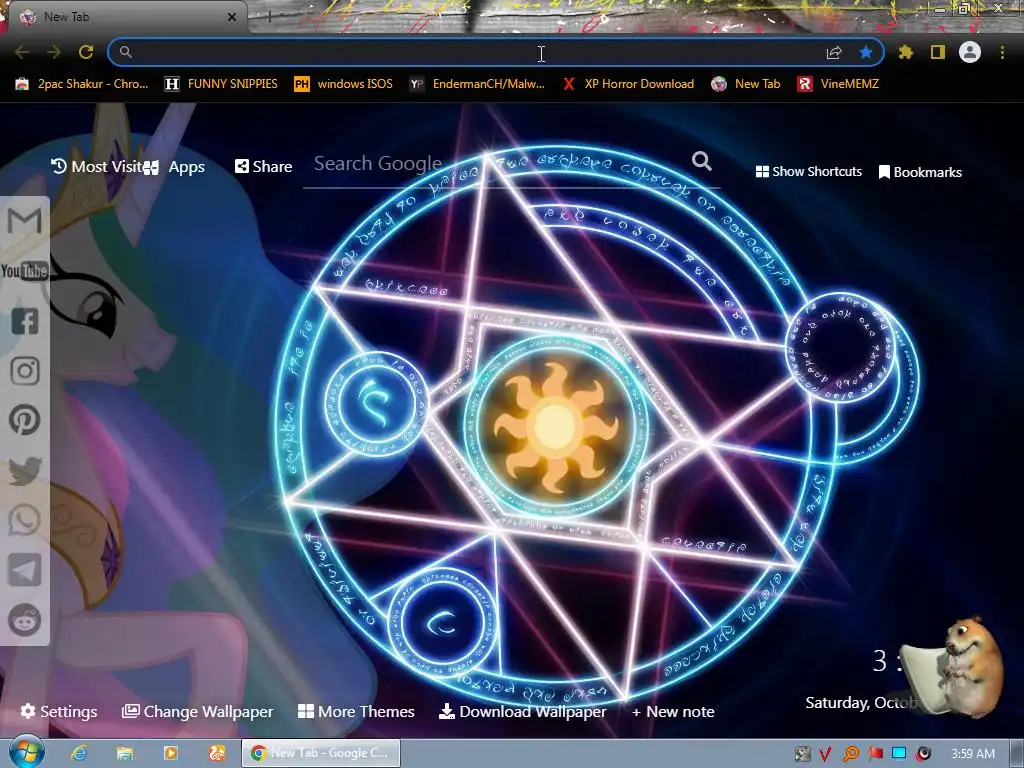Click the bookmark star icon
The height and width of the screenshot is (768, 1024).
click(x=866, y=52)
